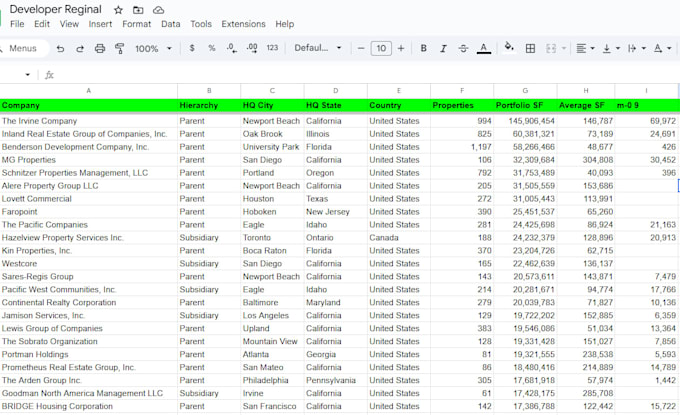Select cell Westcore
This screenshot has height=415, width=680.
click(88, 264)
